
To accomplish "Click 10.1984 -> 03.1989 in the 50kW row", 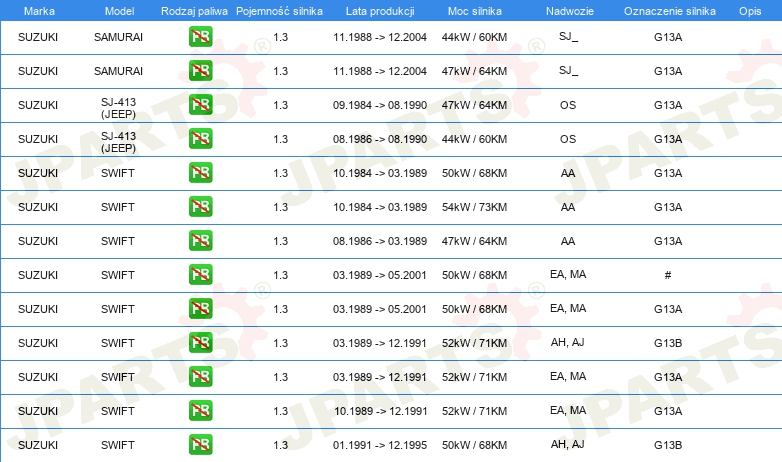I will 380,173.
